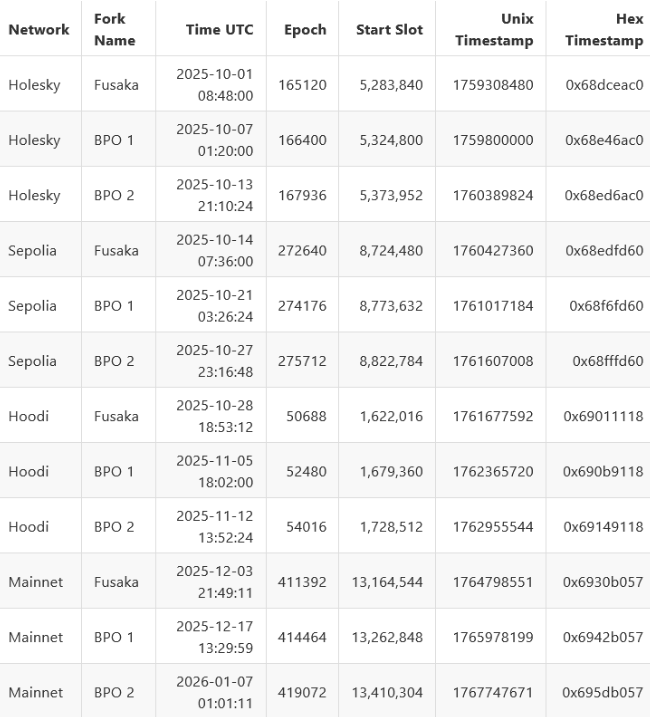Select time 2025-12-17 13:29:59
Image resolution: width=650 pixels, height=717 pixels.
pos(214,637)
